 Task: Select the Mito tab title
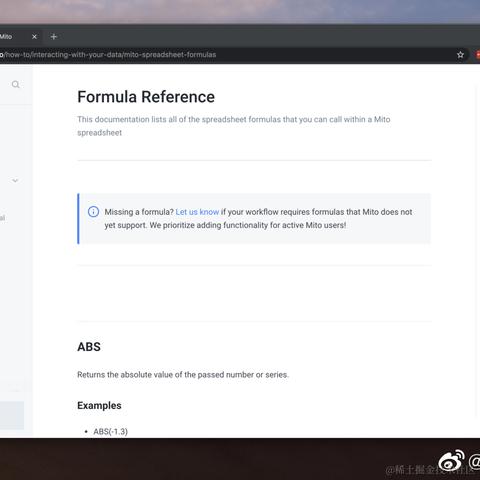pyautogui.click(x=6, y=37)
